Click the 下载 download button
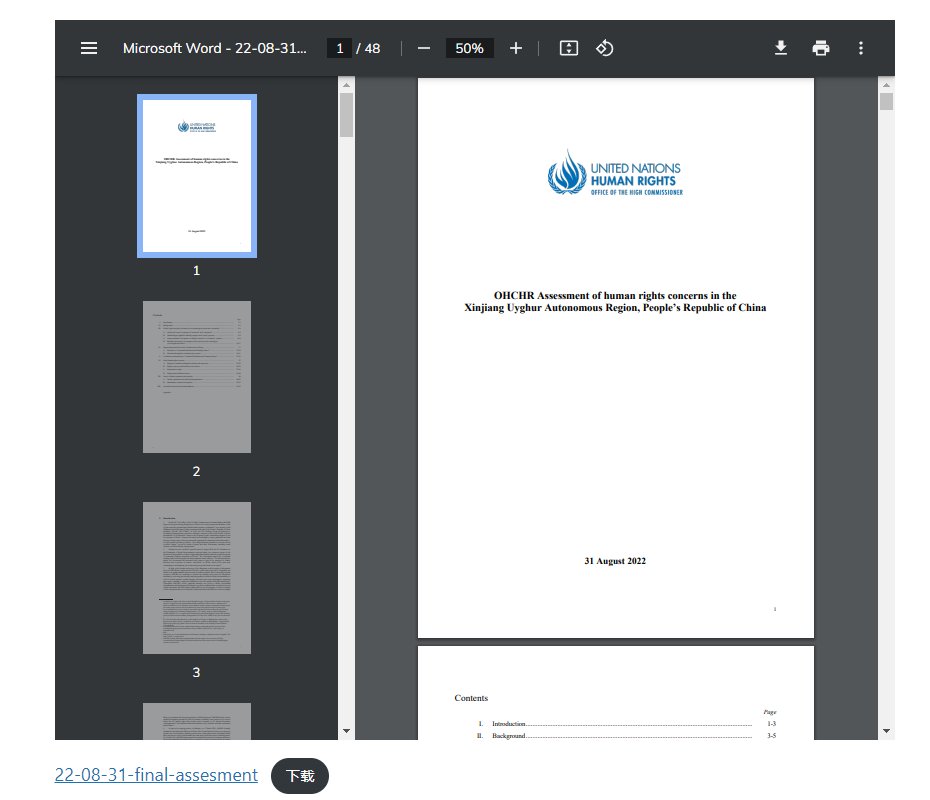930x800 pixels. (300, 776)
